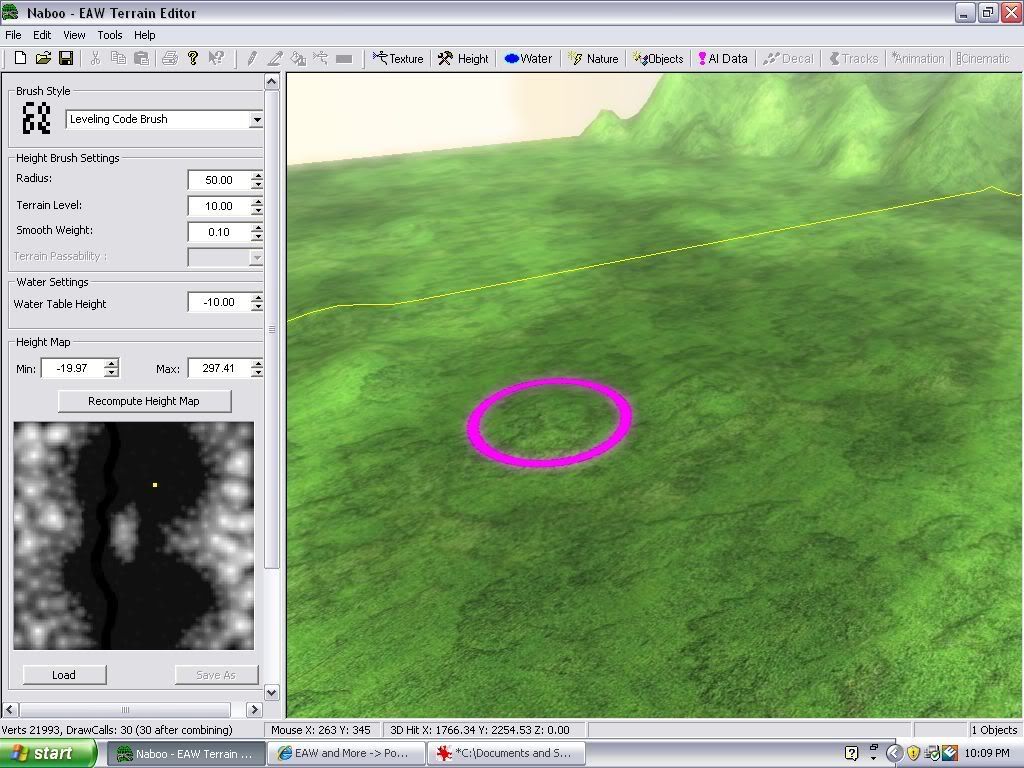Open the Tools menu
The width and height of the screenshot is (1024, 768).
point(110,35)
